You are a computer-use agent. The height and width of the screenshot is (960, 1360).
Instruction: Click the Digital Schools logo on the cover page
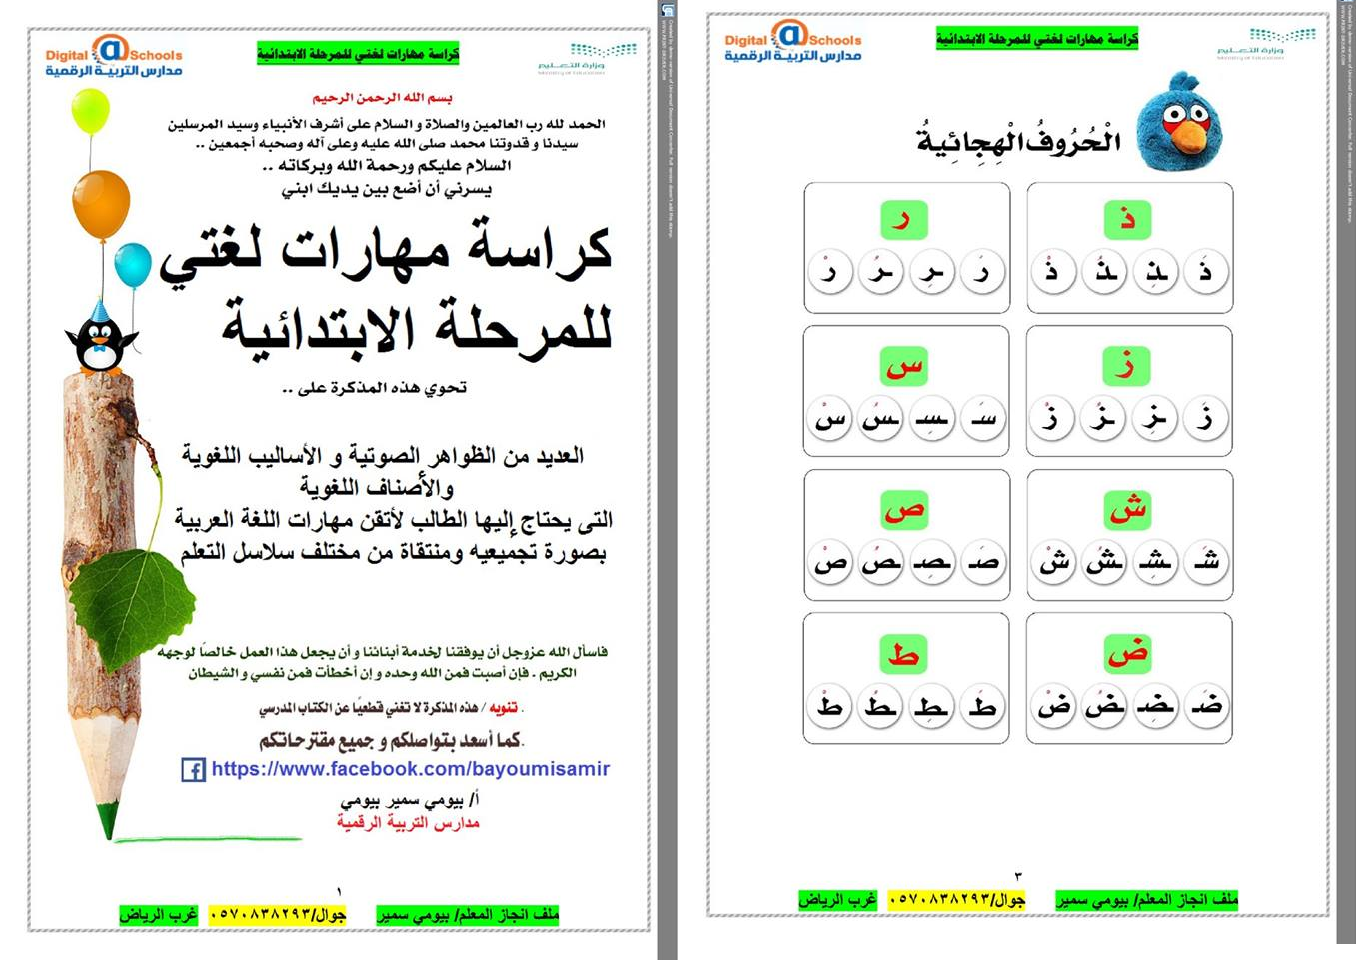point(114,56)
